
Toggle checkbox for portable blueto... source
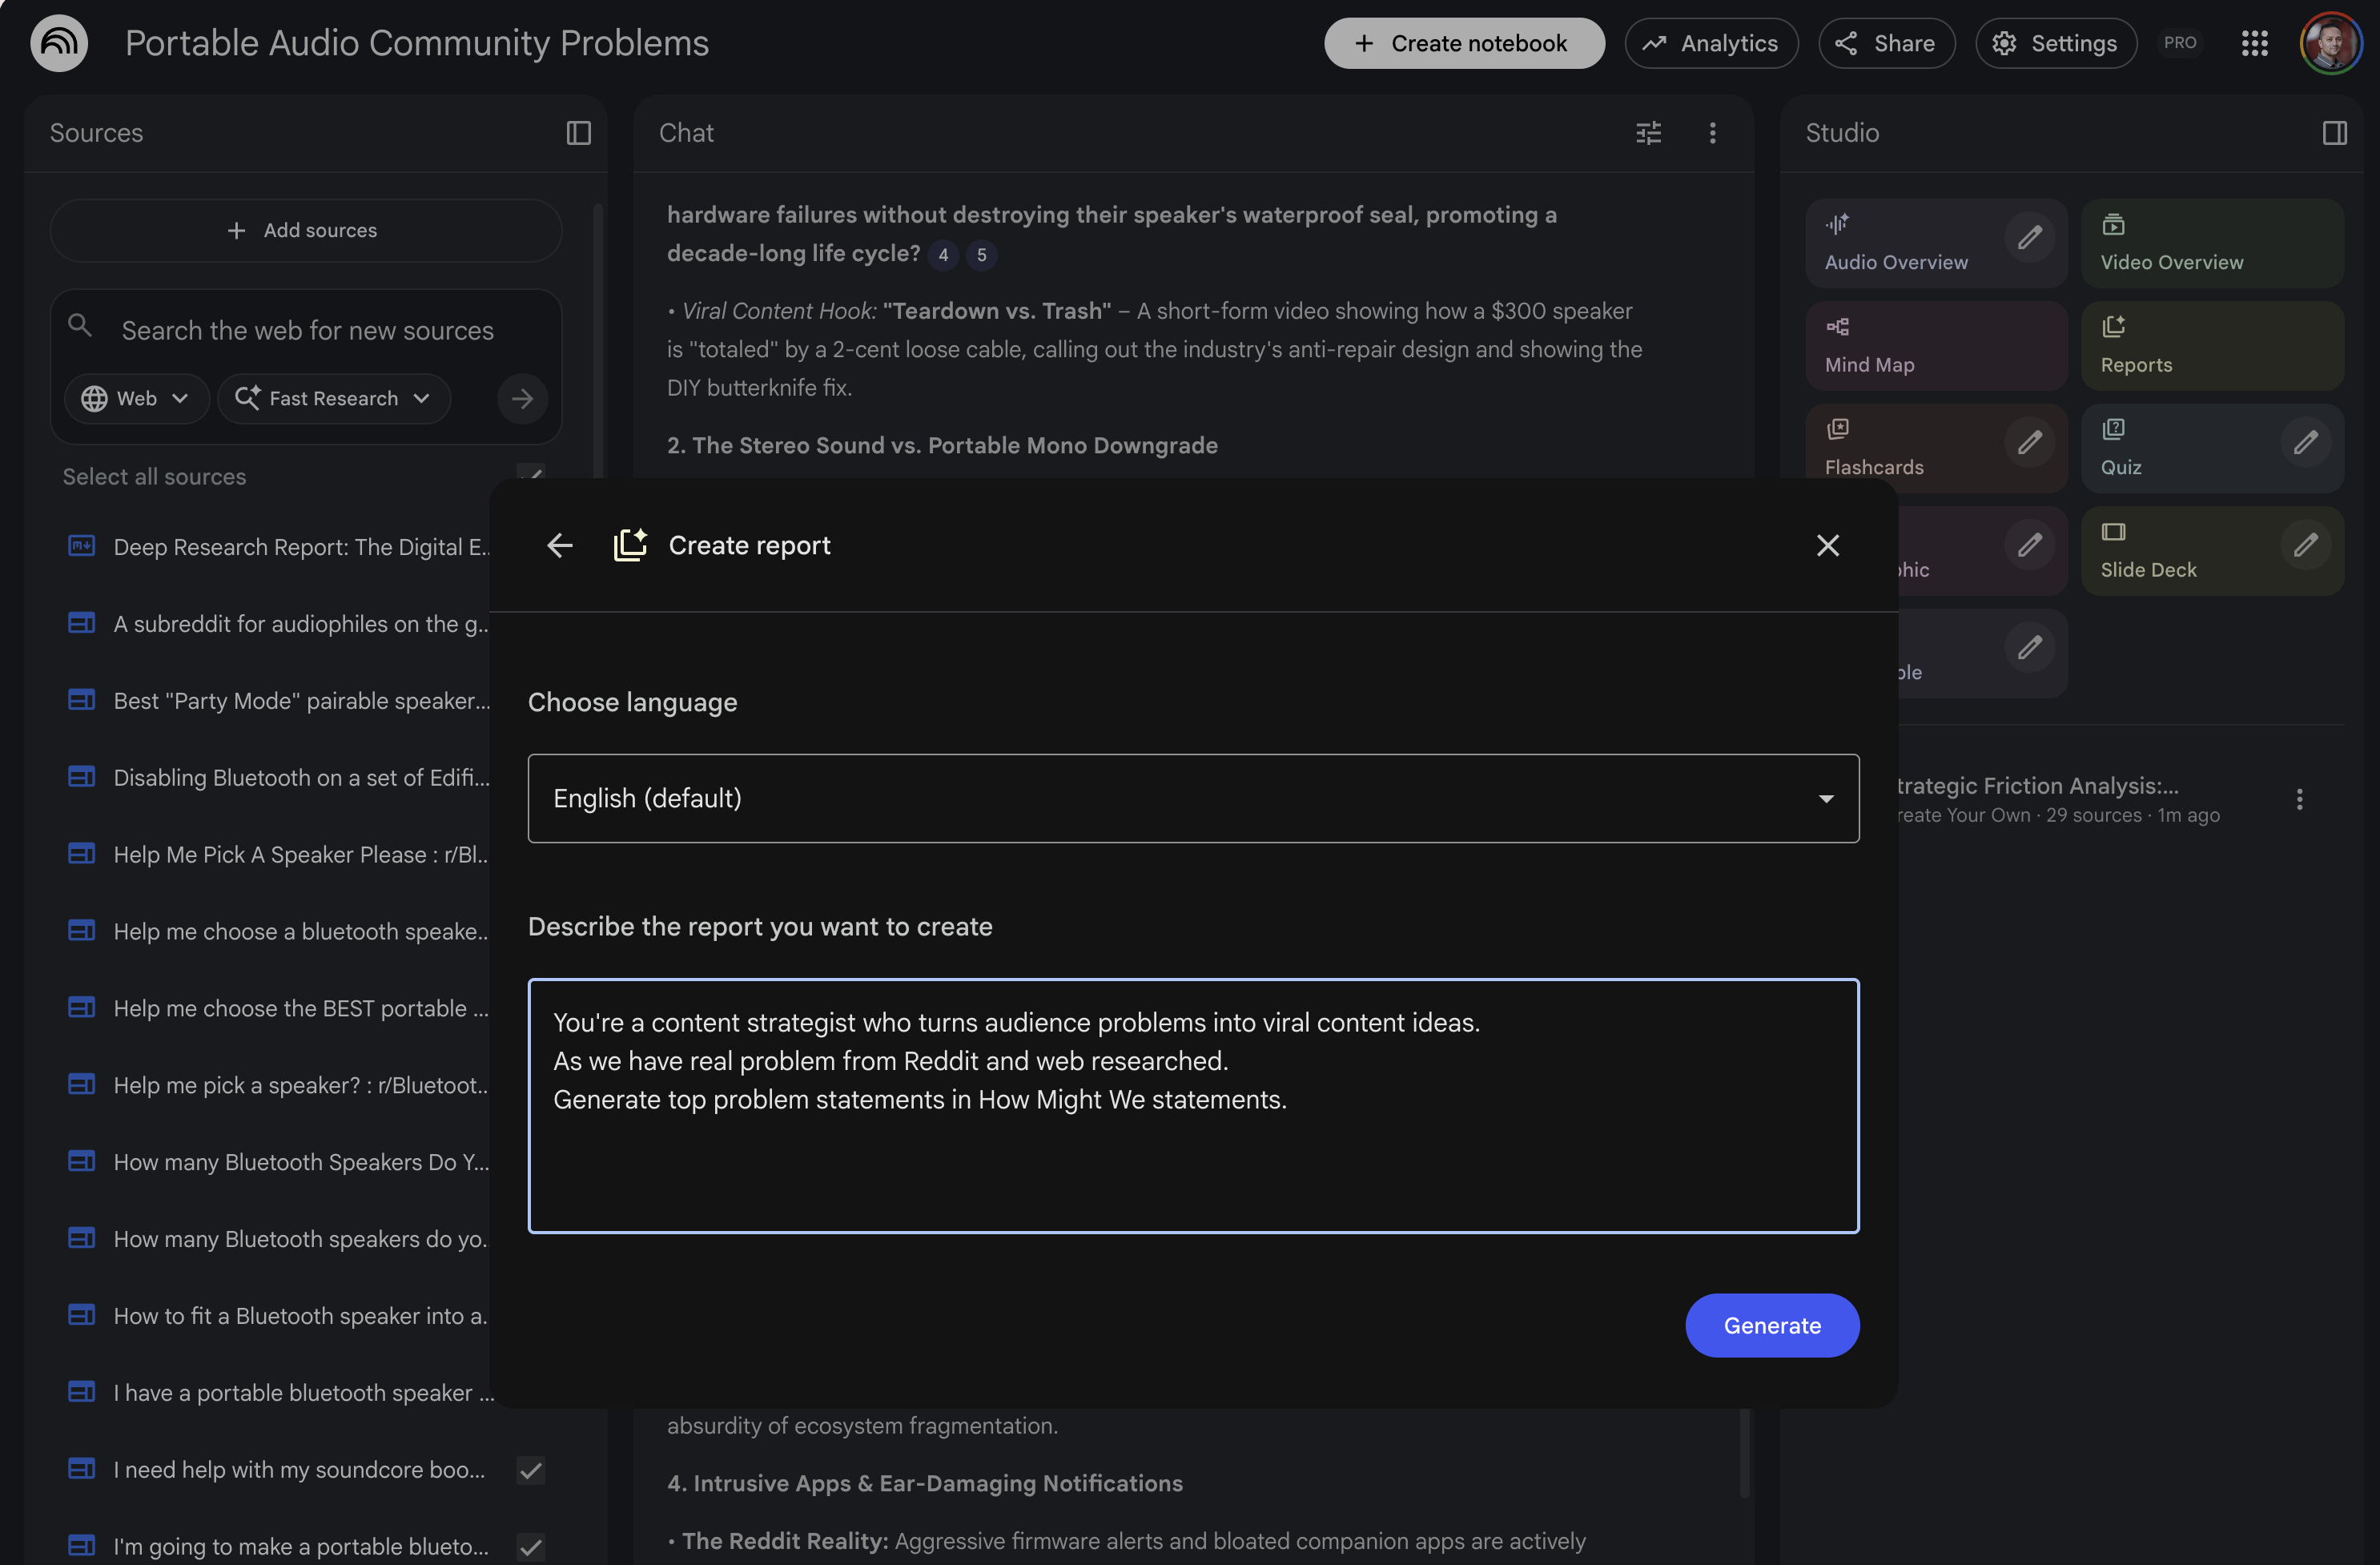(x=531, y=1547)
